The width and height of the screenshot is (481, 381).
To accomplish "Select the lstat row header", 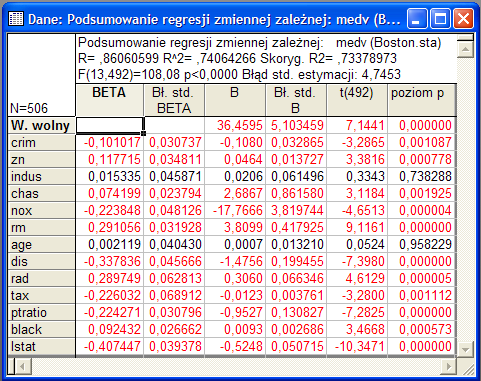I will 41,347.
